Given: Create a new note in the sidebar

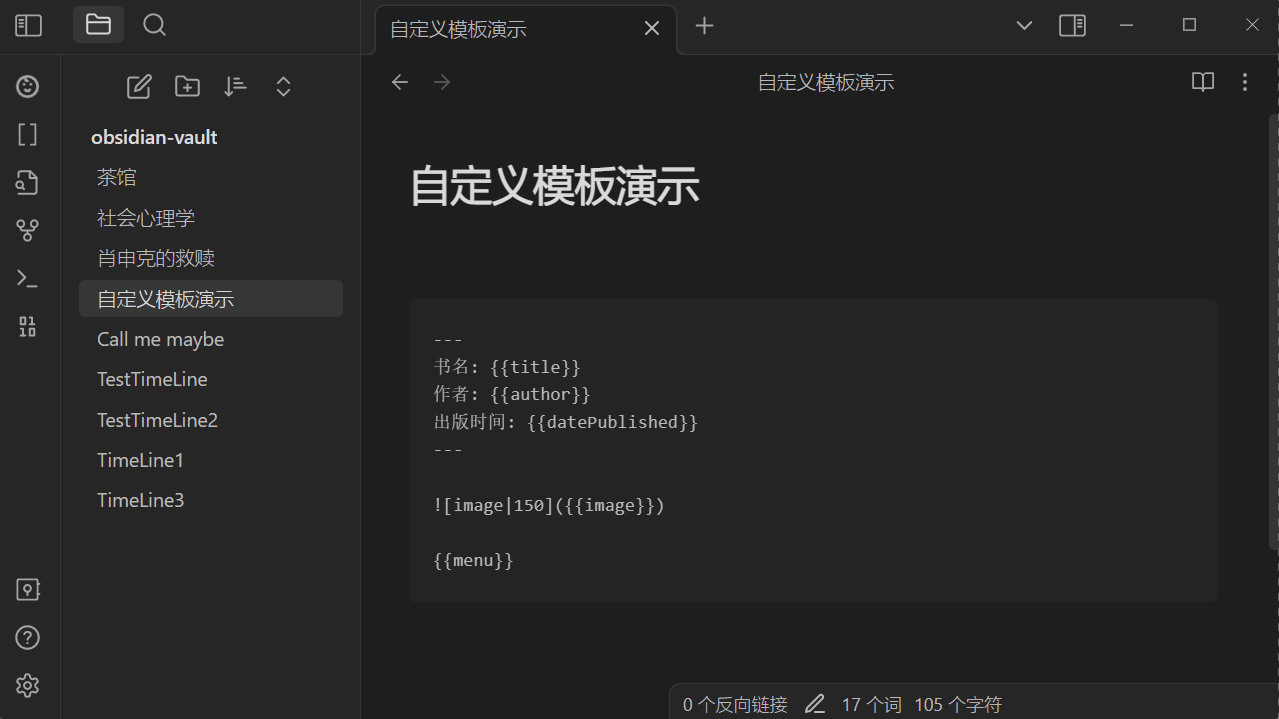Looking at the screenshot, I should 139,87.
